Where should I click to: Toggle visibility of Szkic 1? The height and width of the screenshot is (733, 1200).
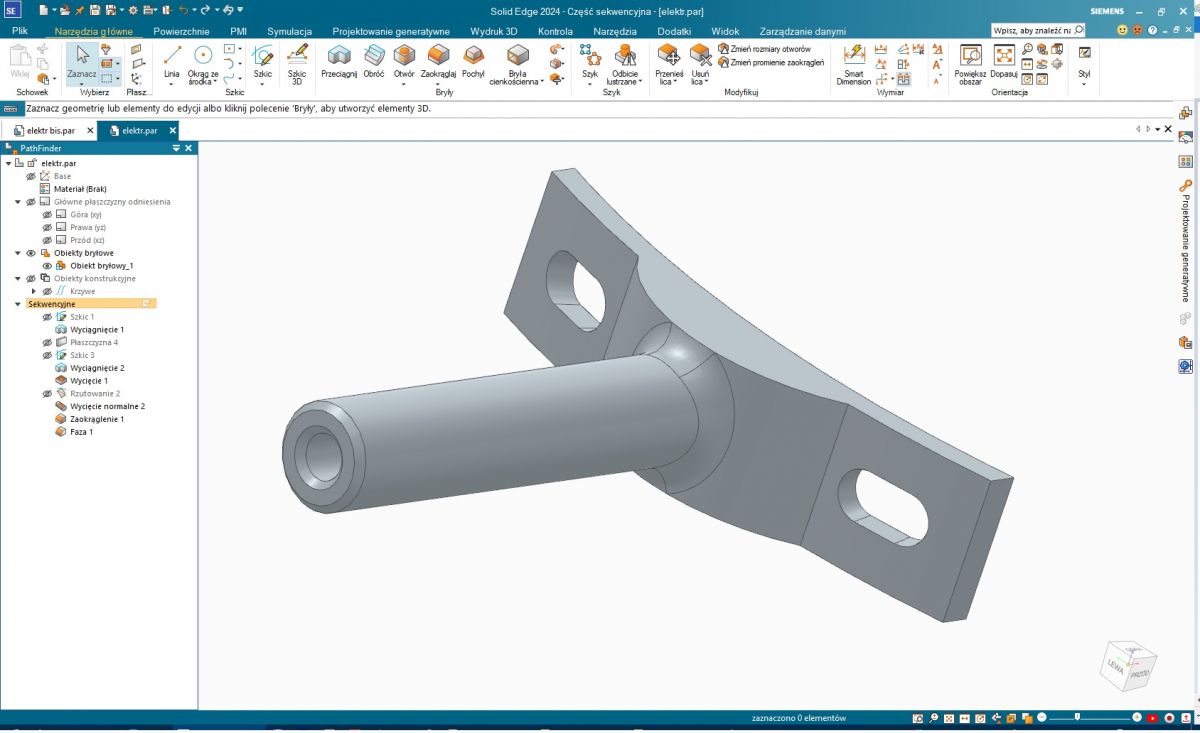[x=47, y=317]
